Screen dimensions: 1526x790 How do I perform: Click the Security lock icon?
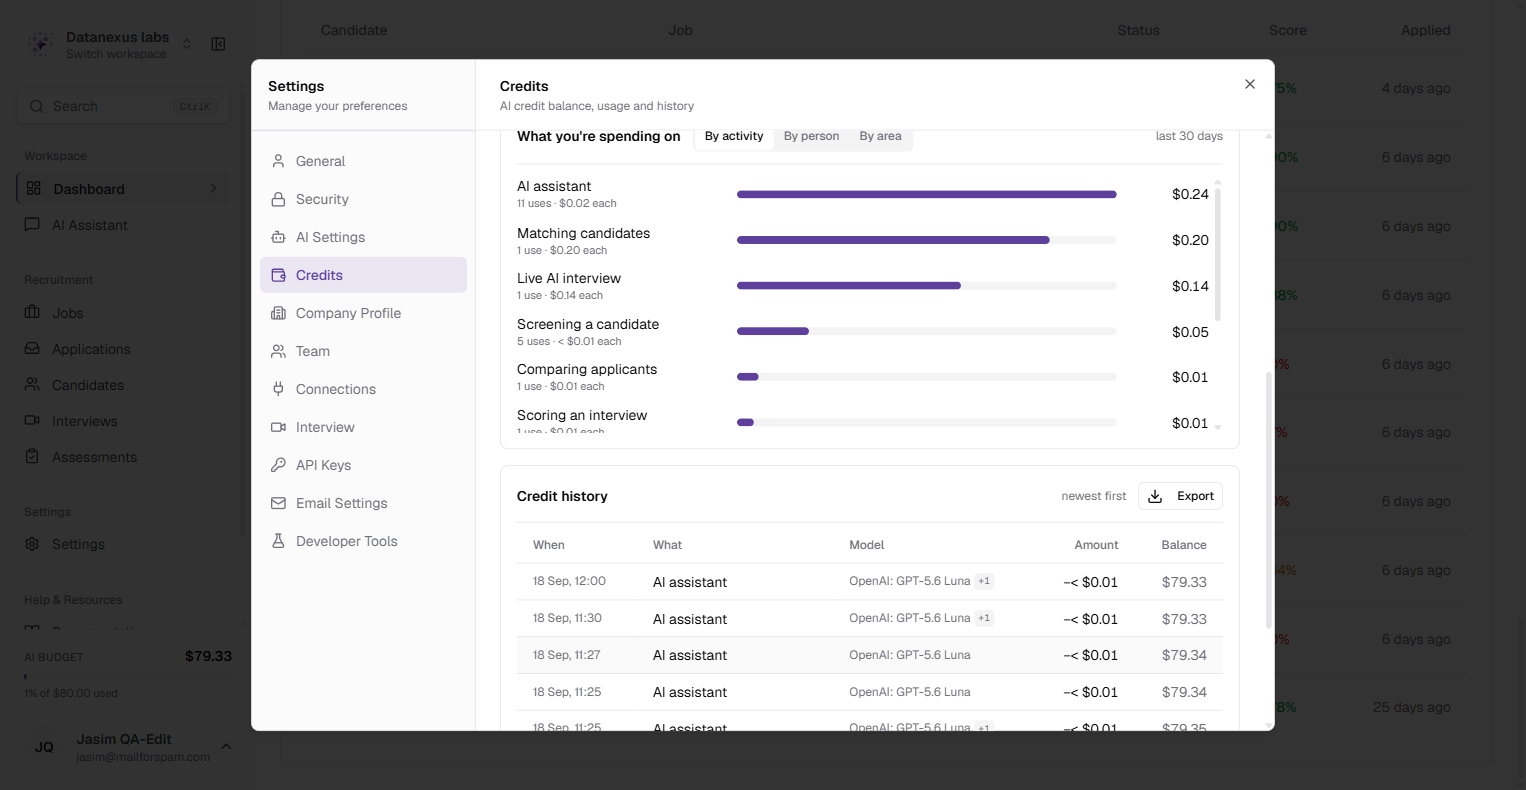click(278, 199)
